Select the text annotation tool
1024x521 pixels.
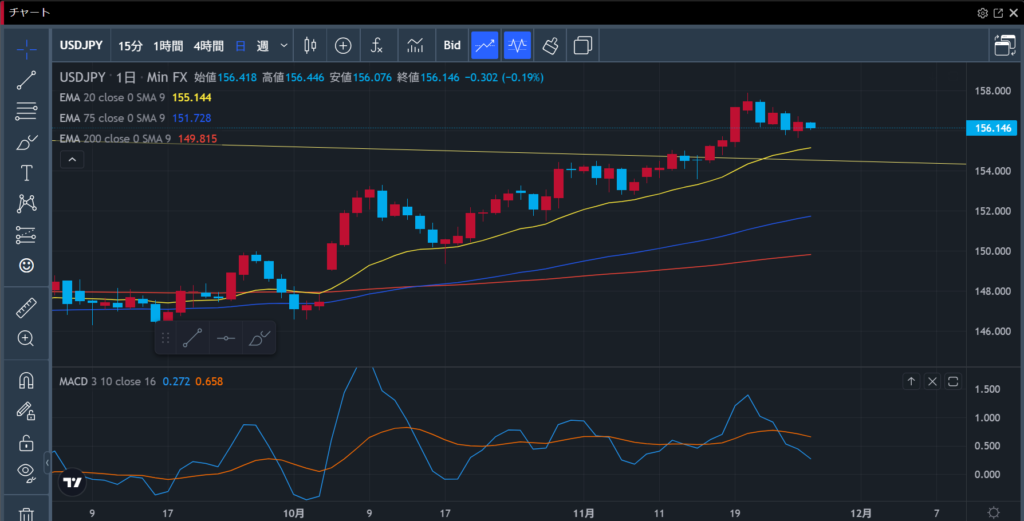coord(26,173)
